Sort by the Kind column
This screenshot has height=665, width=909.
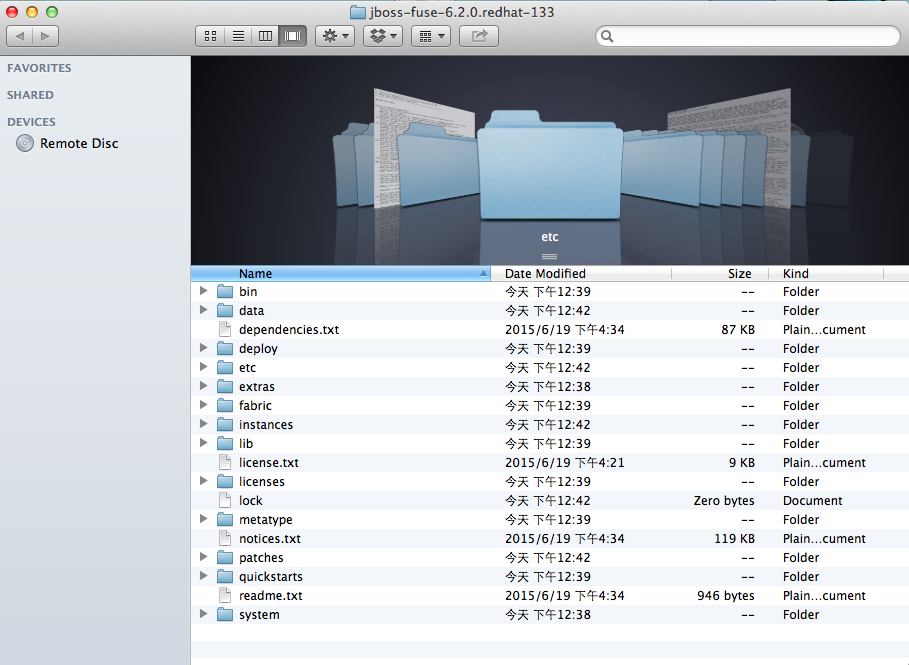826,274
